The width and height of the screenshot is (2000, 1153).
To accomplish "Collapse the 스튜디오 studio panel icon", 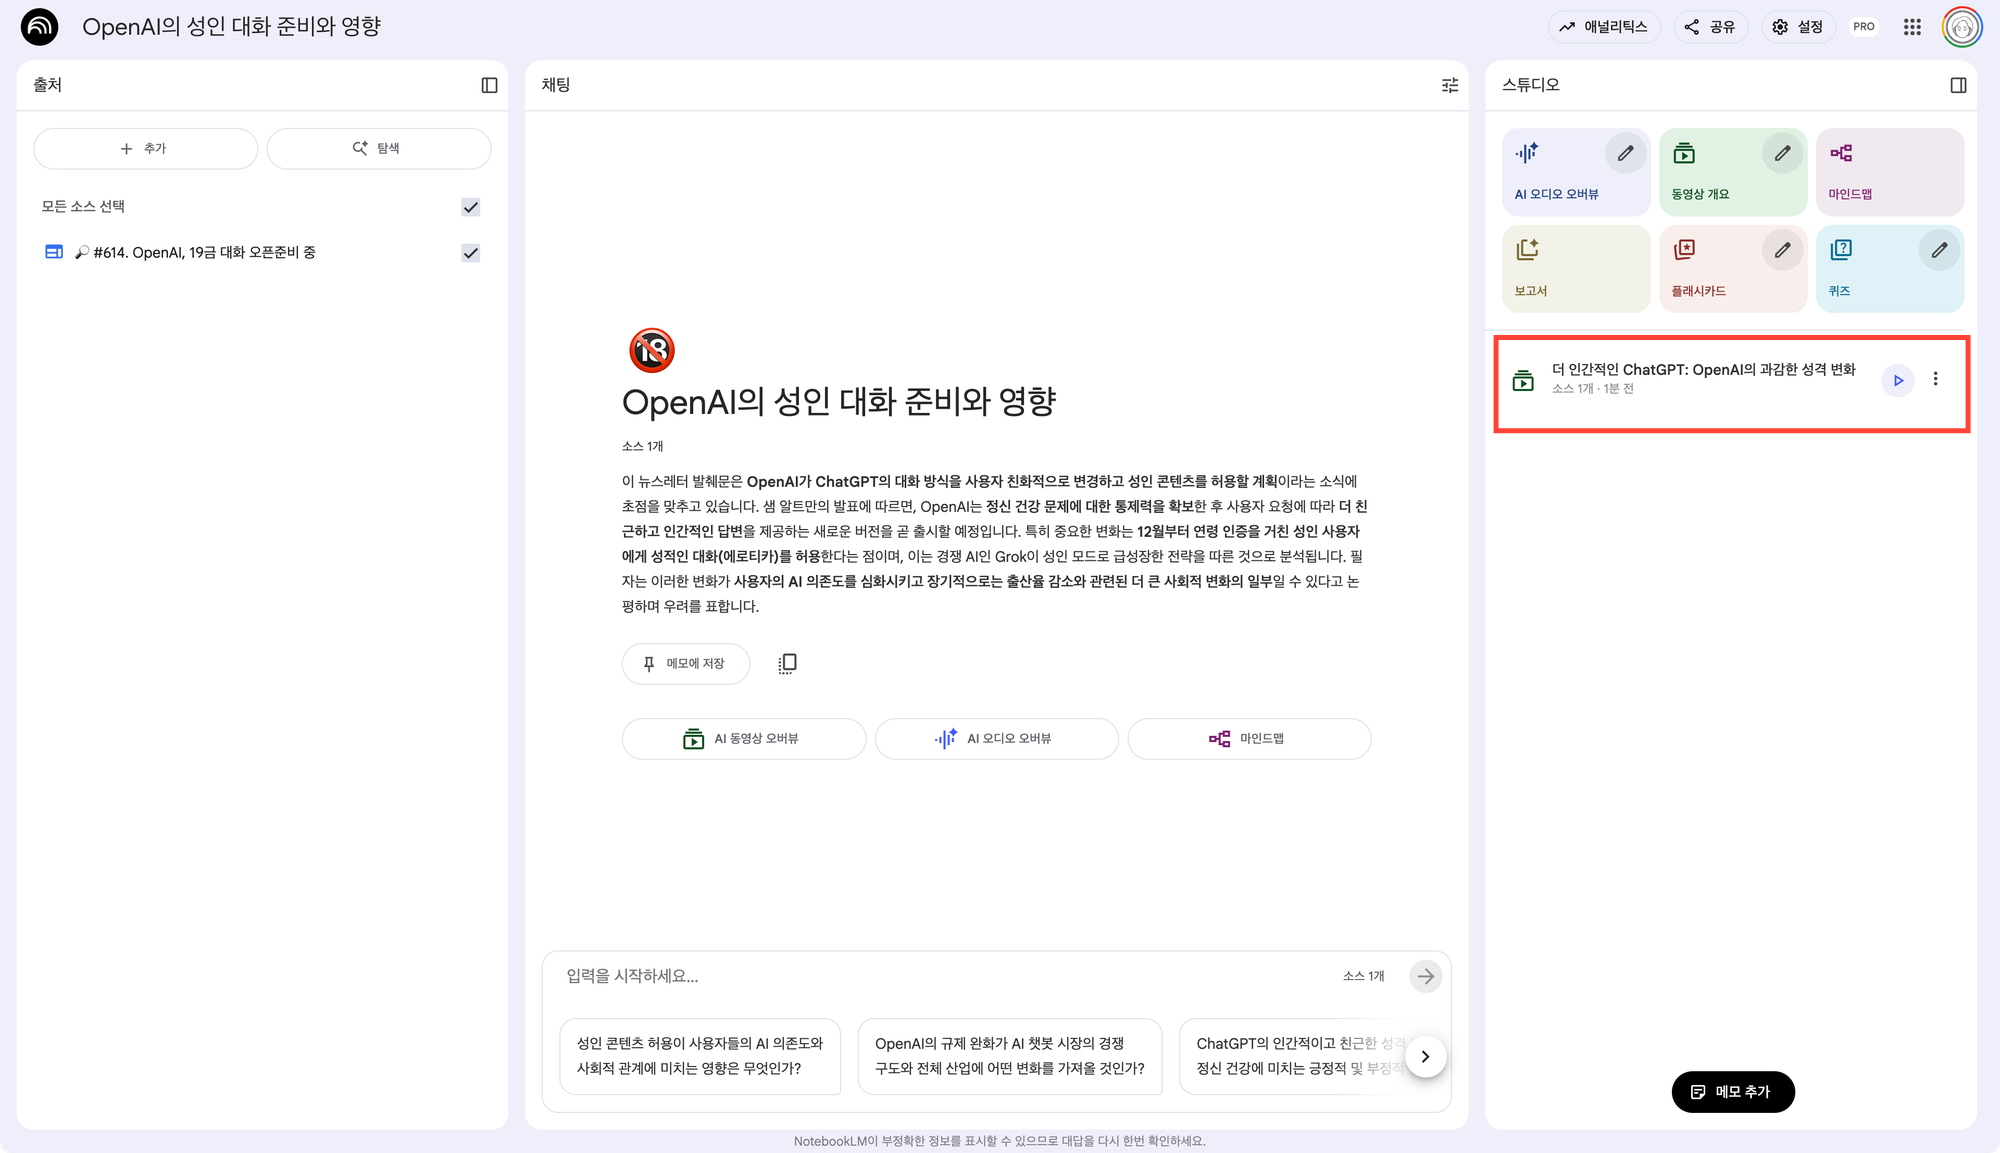I will [x=1958, y=86].
